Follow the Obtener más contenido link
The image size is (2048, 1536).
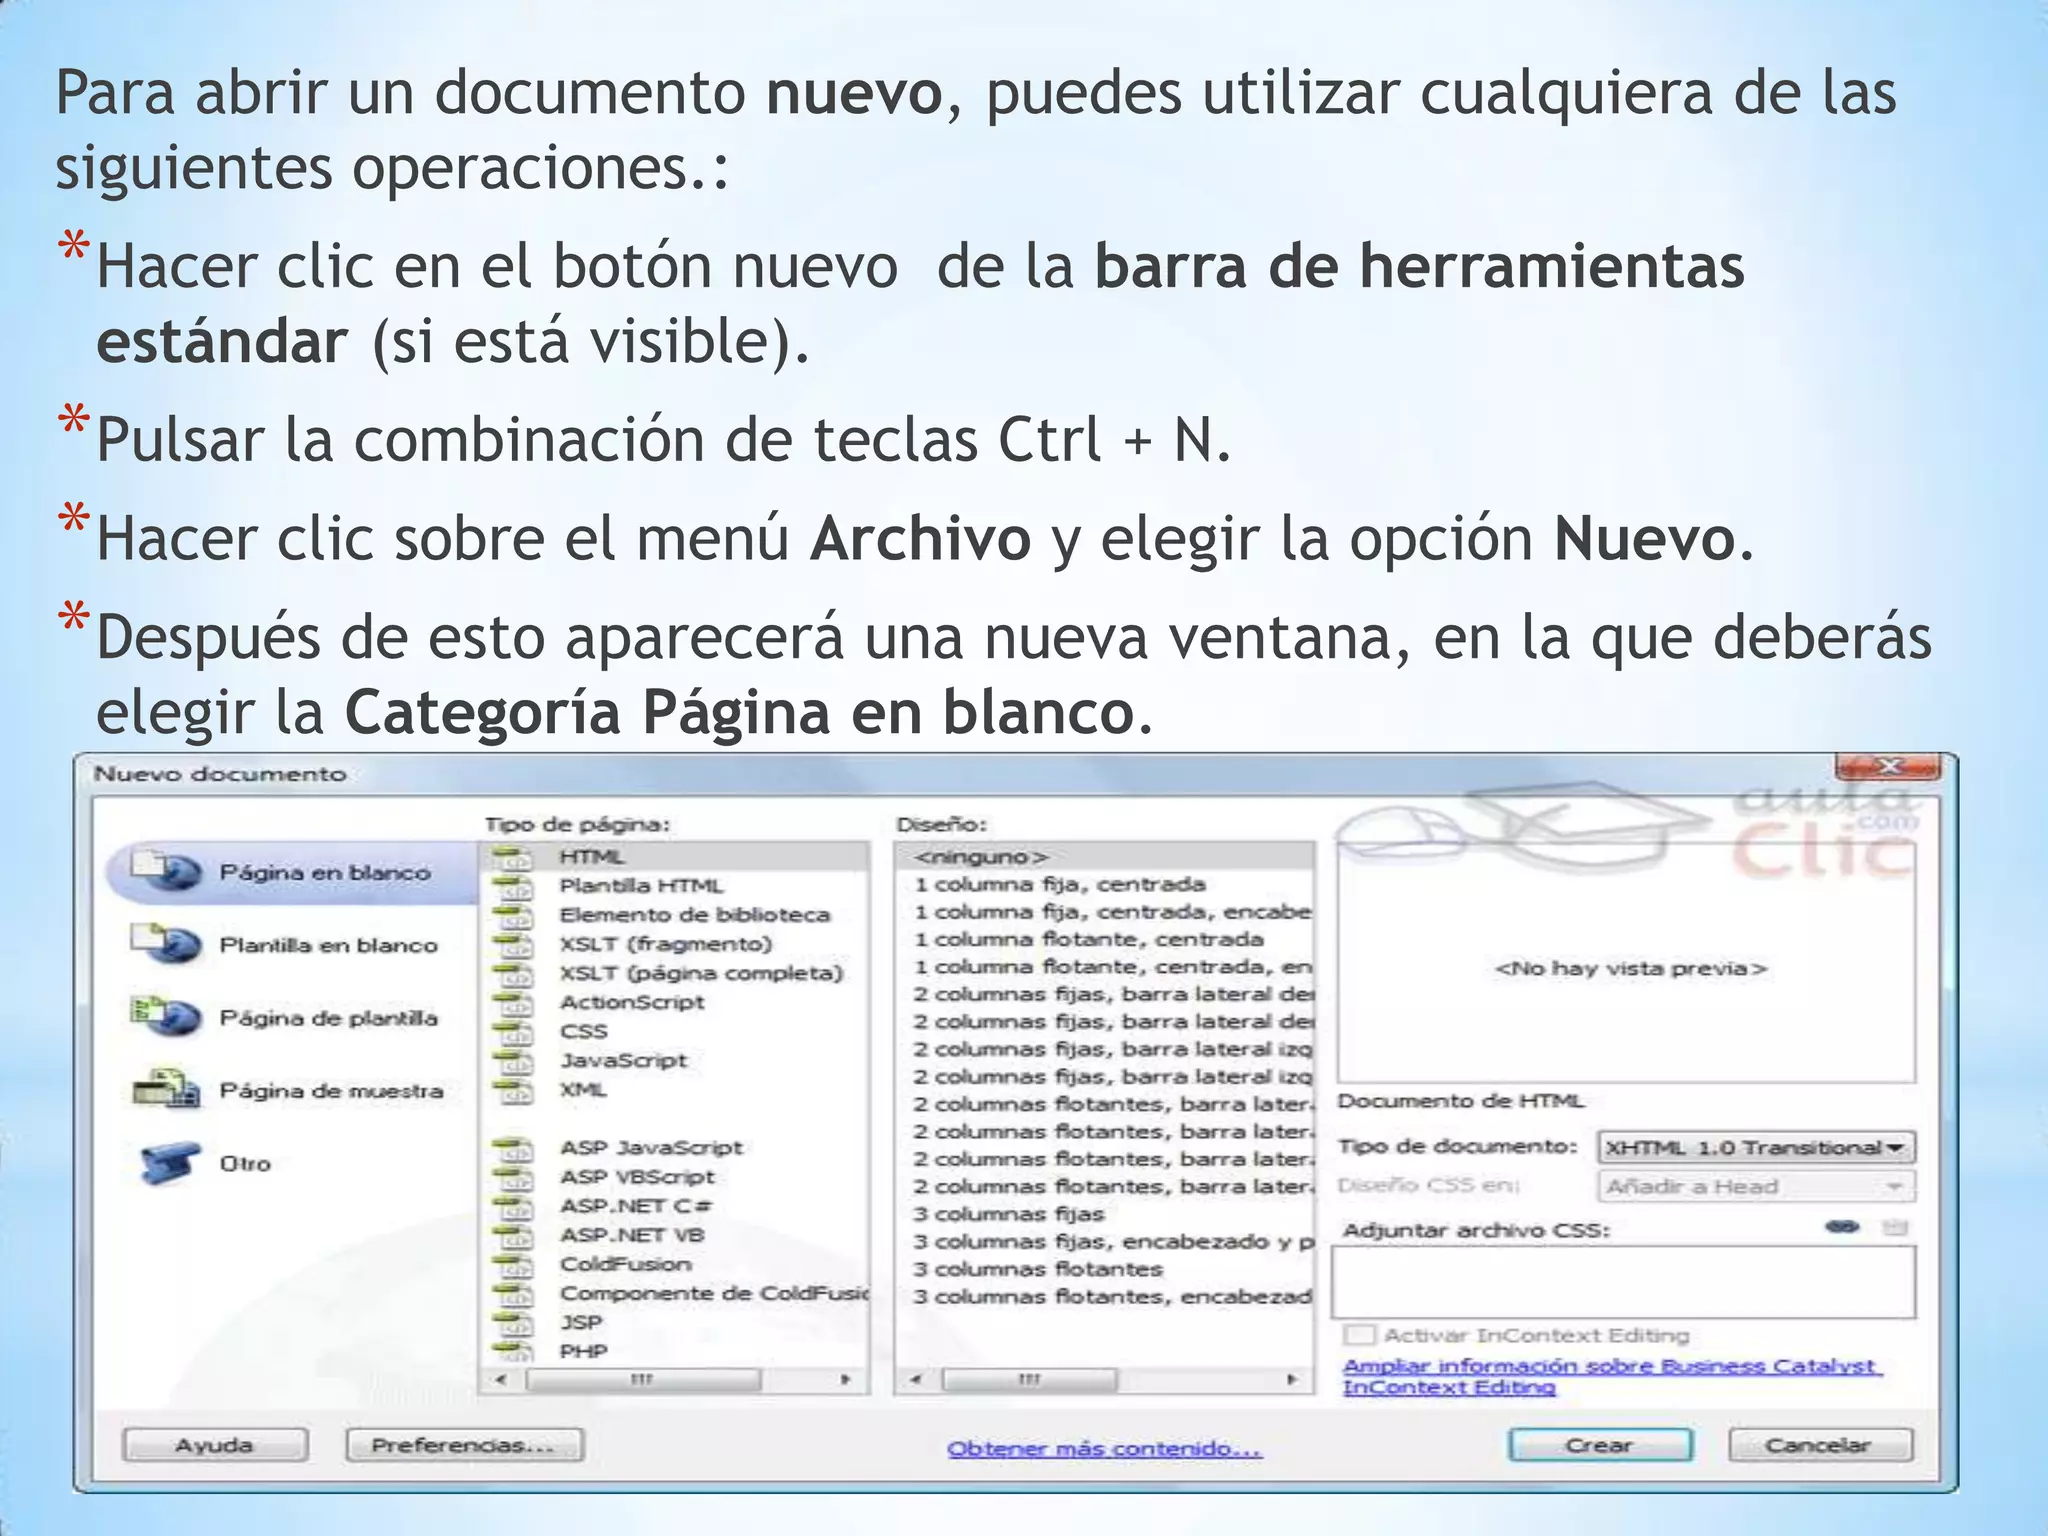coord(1104,1449)
